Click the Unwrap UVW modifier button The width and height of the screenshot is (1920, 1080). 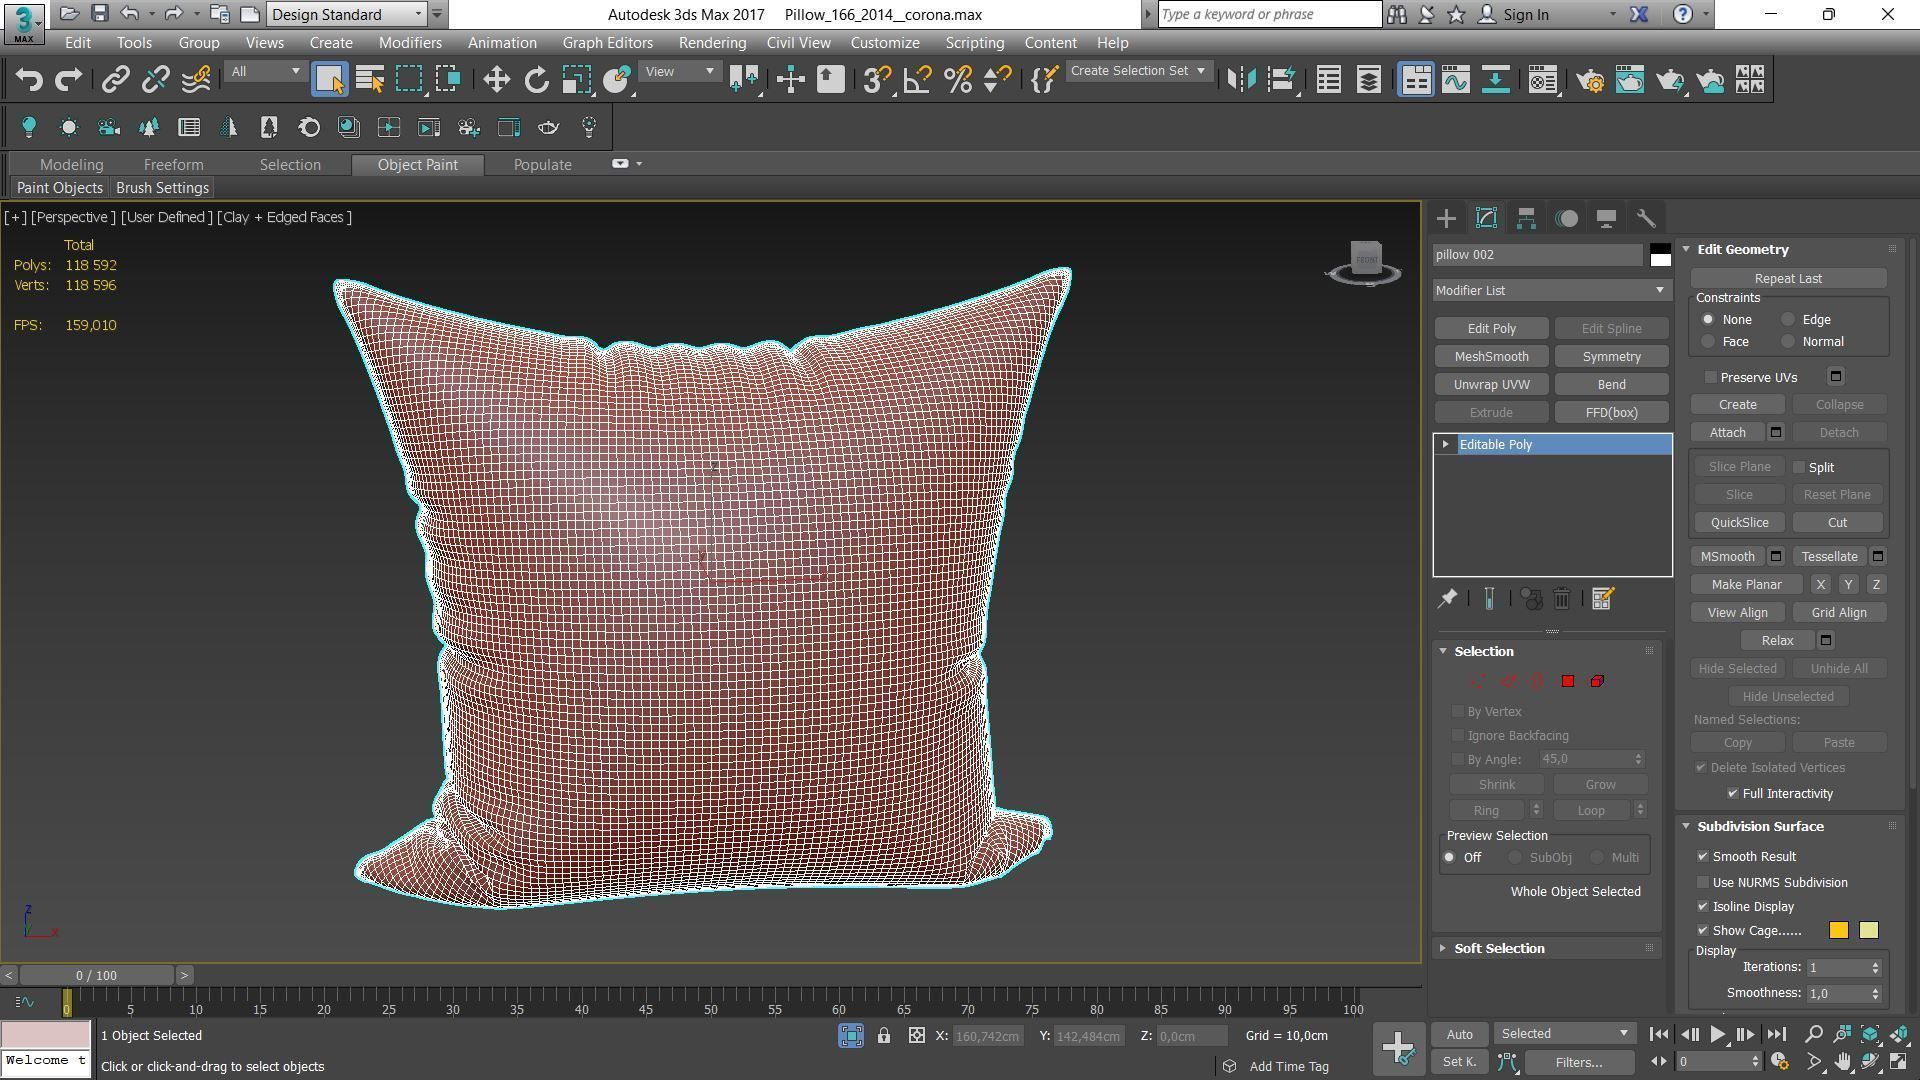pyautogui.click(x=1491, y=385)
